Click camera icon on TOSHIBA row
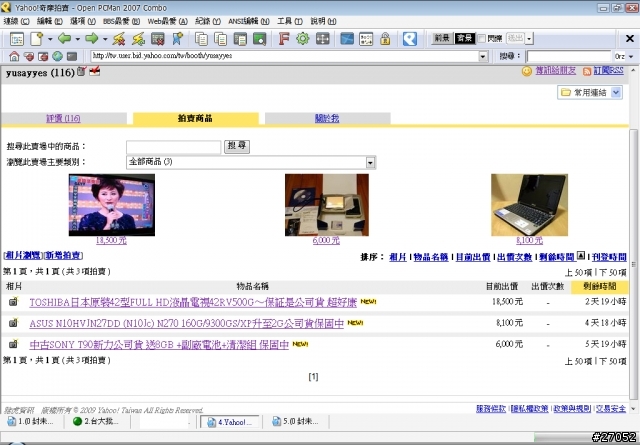Screen dimensions: 640x445 tap(13, 302)
